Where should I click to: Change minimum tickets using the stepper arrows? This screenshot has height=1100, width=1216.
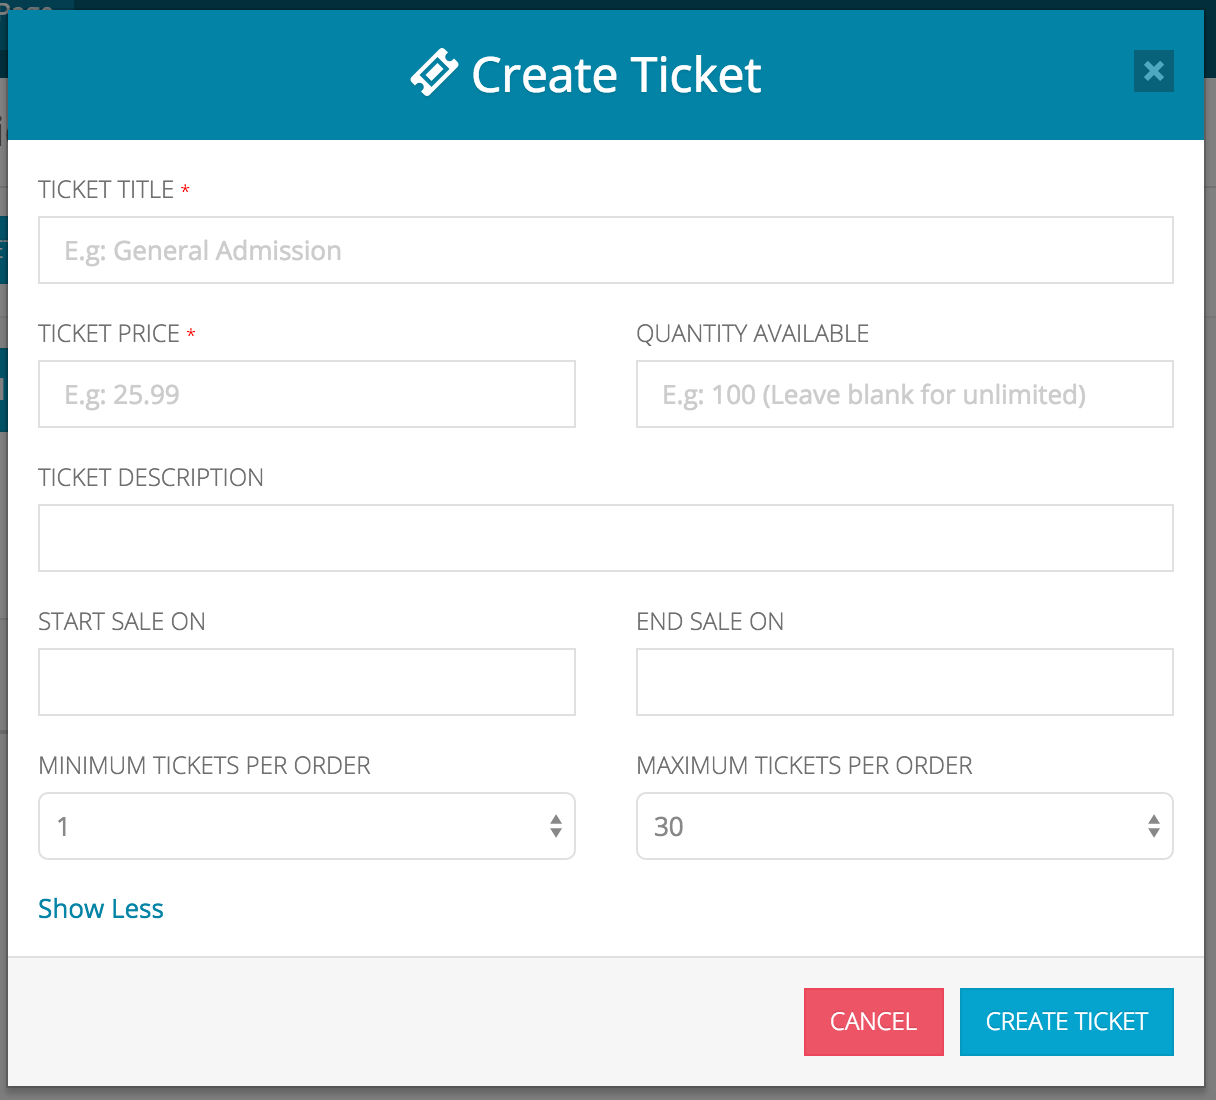(556, 826)
